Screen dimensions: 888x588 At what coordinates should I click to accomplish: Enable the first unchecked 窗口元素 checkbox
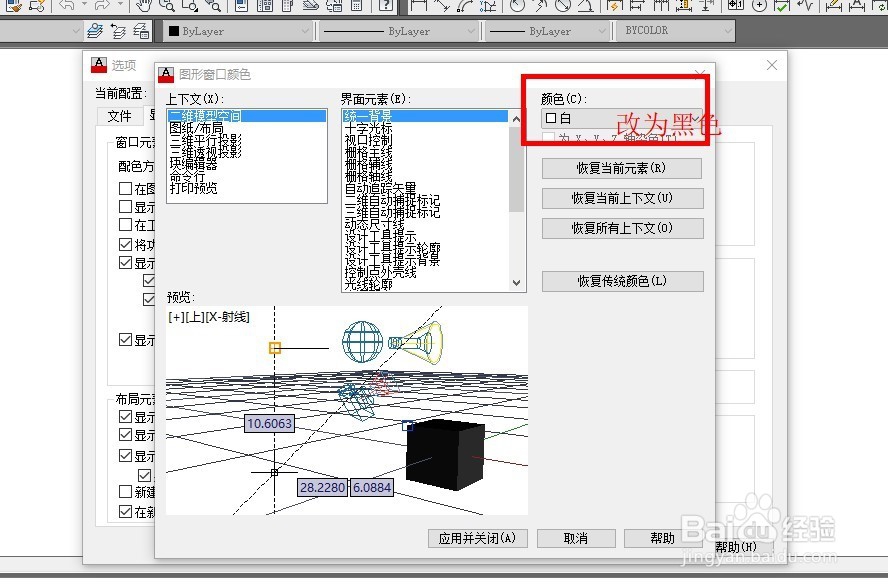pyautogui.click(x=125, y=188)
